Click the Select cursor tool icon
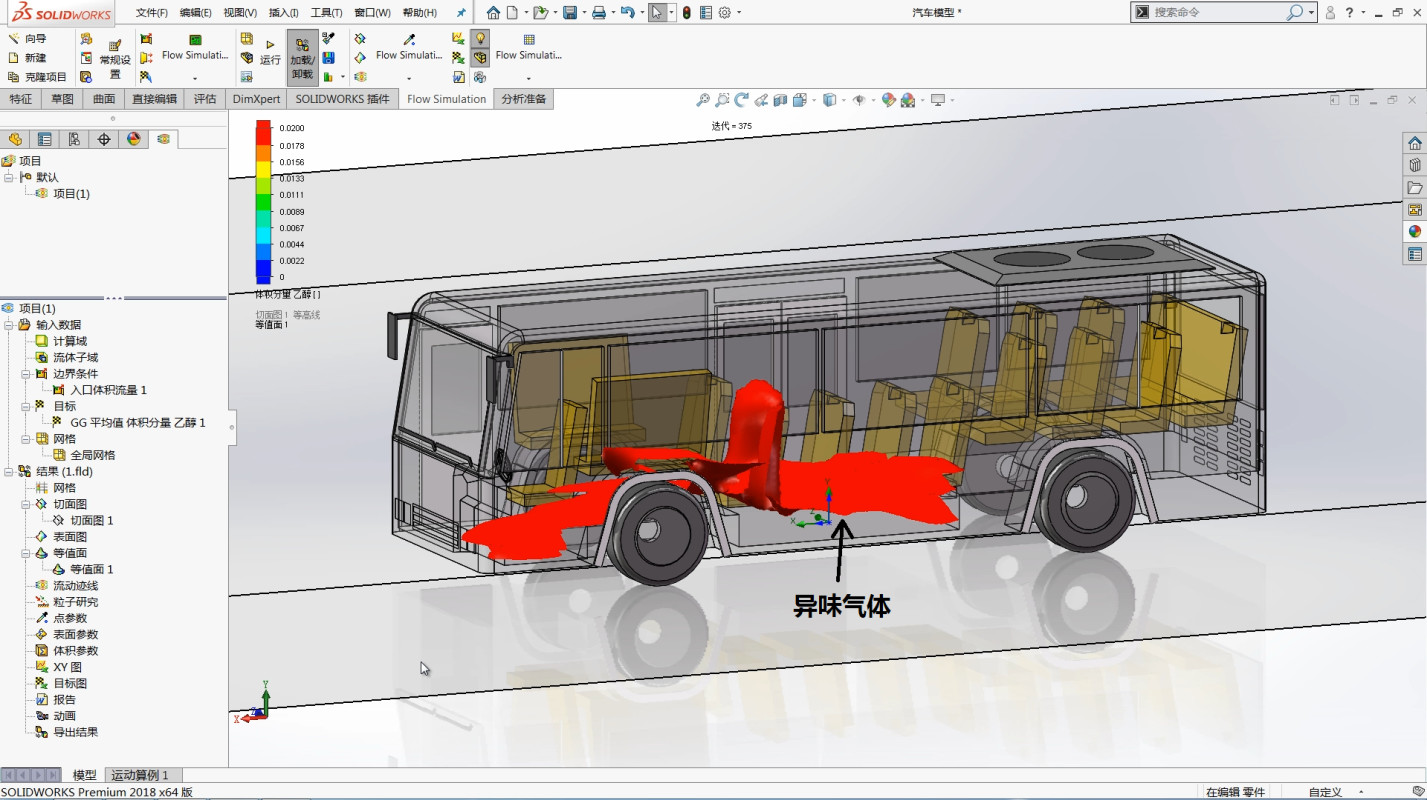The image size is (1427, 800). point(656,13)
